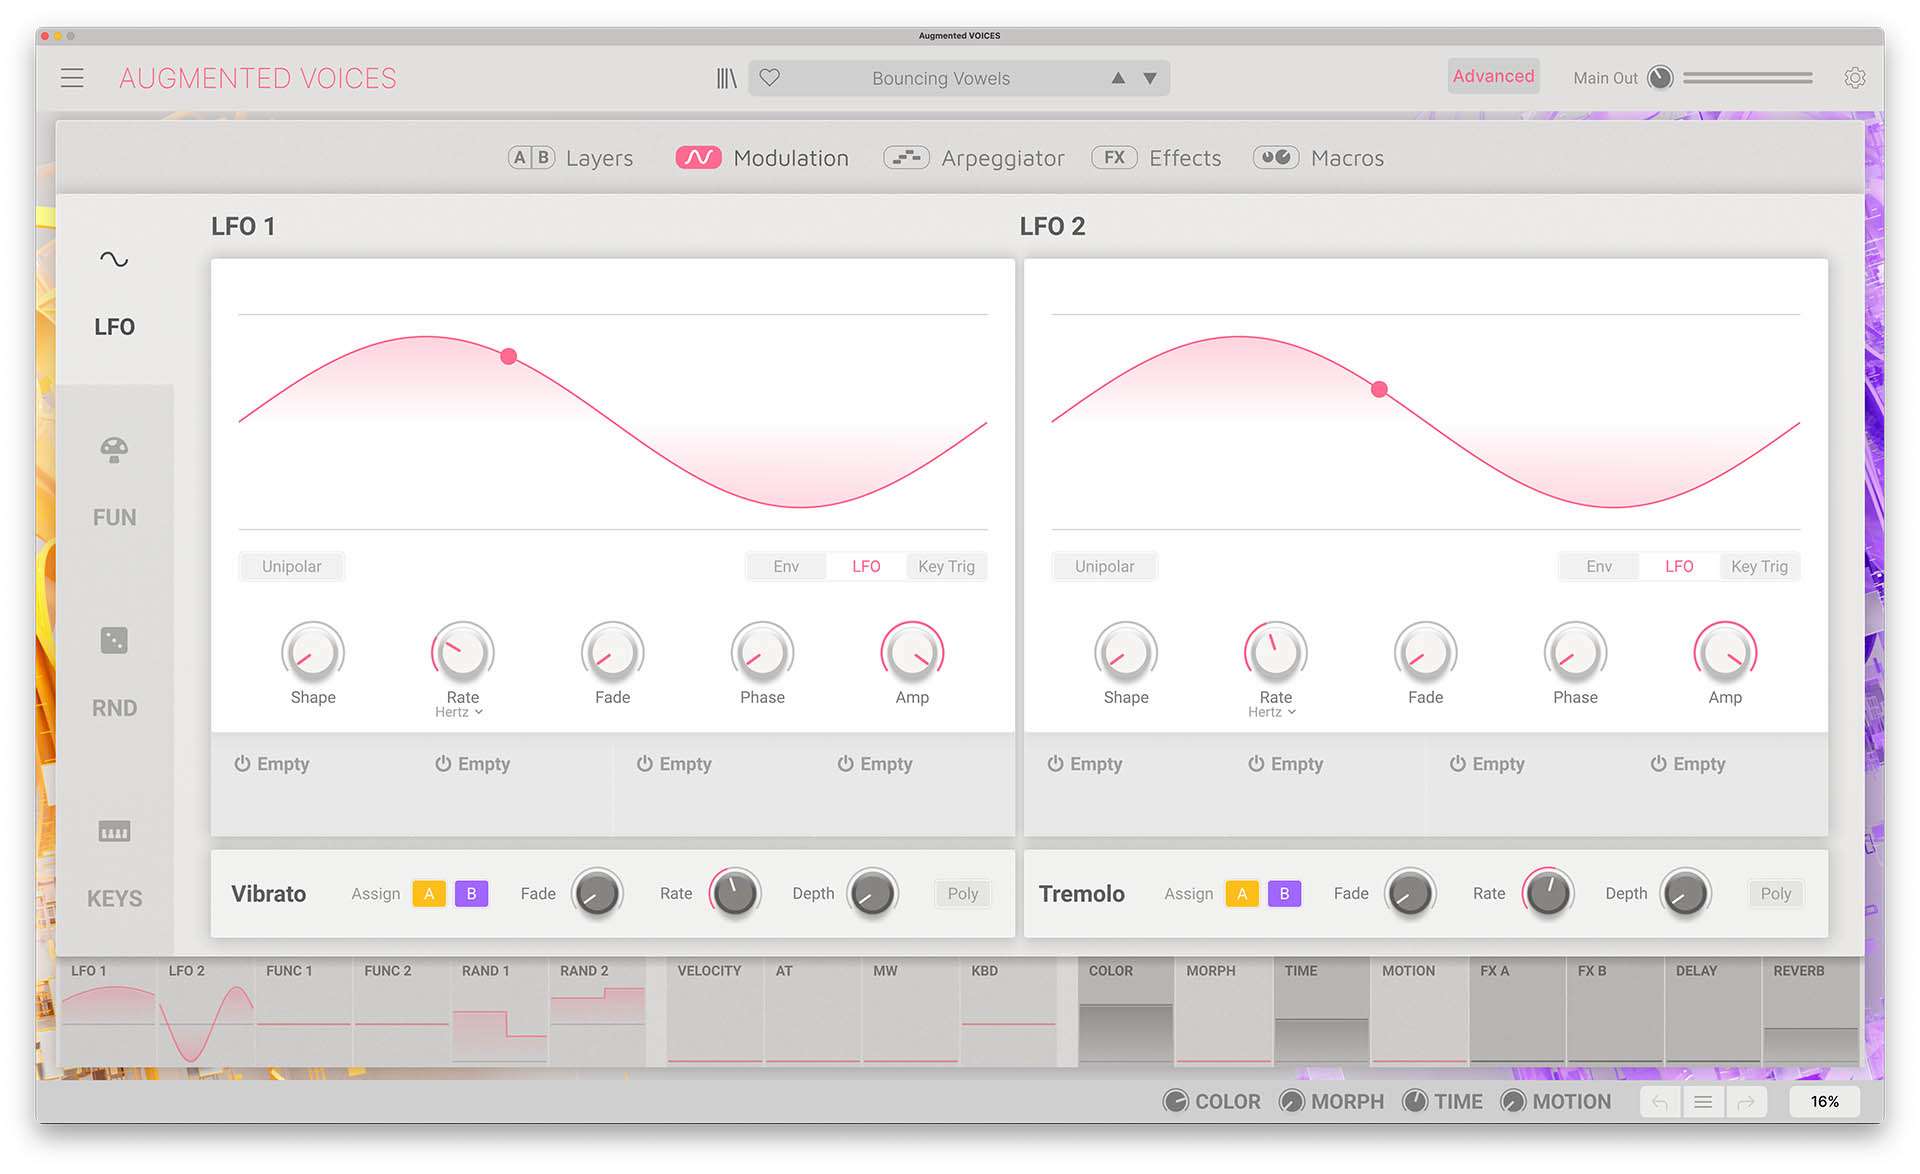
Task: Adjust the Main Out volume knob
Action: pyautogui.click(x=1660, y=78)
